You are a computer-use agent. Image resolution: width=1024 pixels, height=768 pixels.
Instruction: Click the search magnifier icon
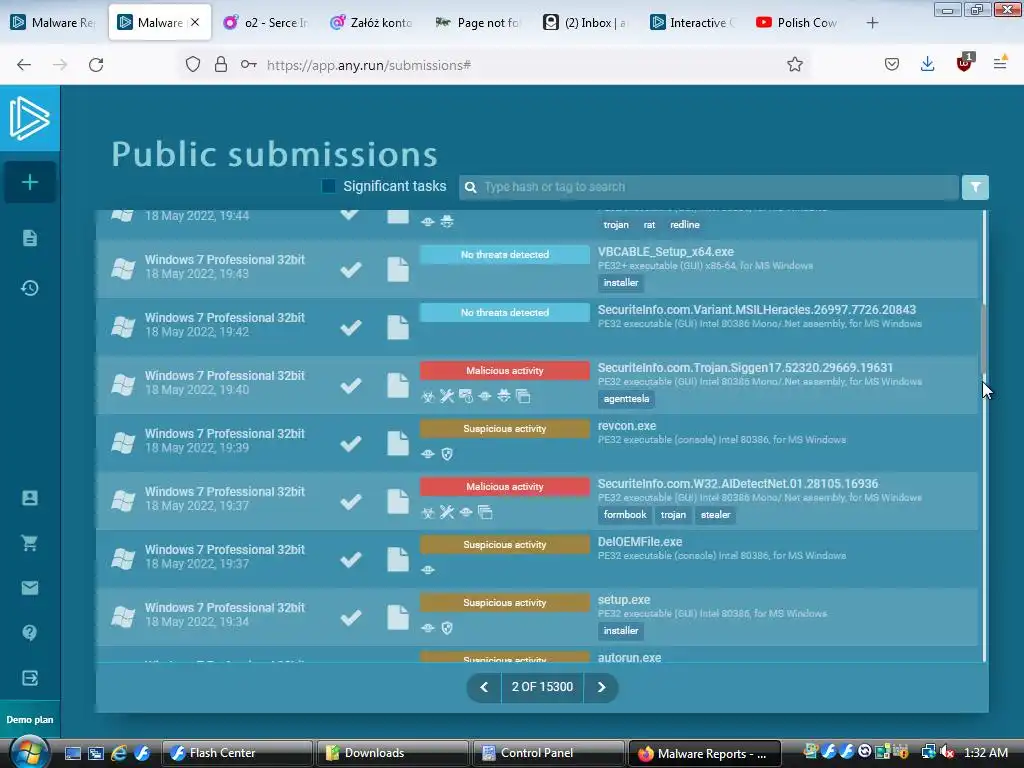point(470,187)
